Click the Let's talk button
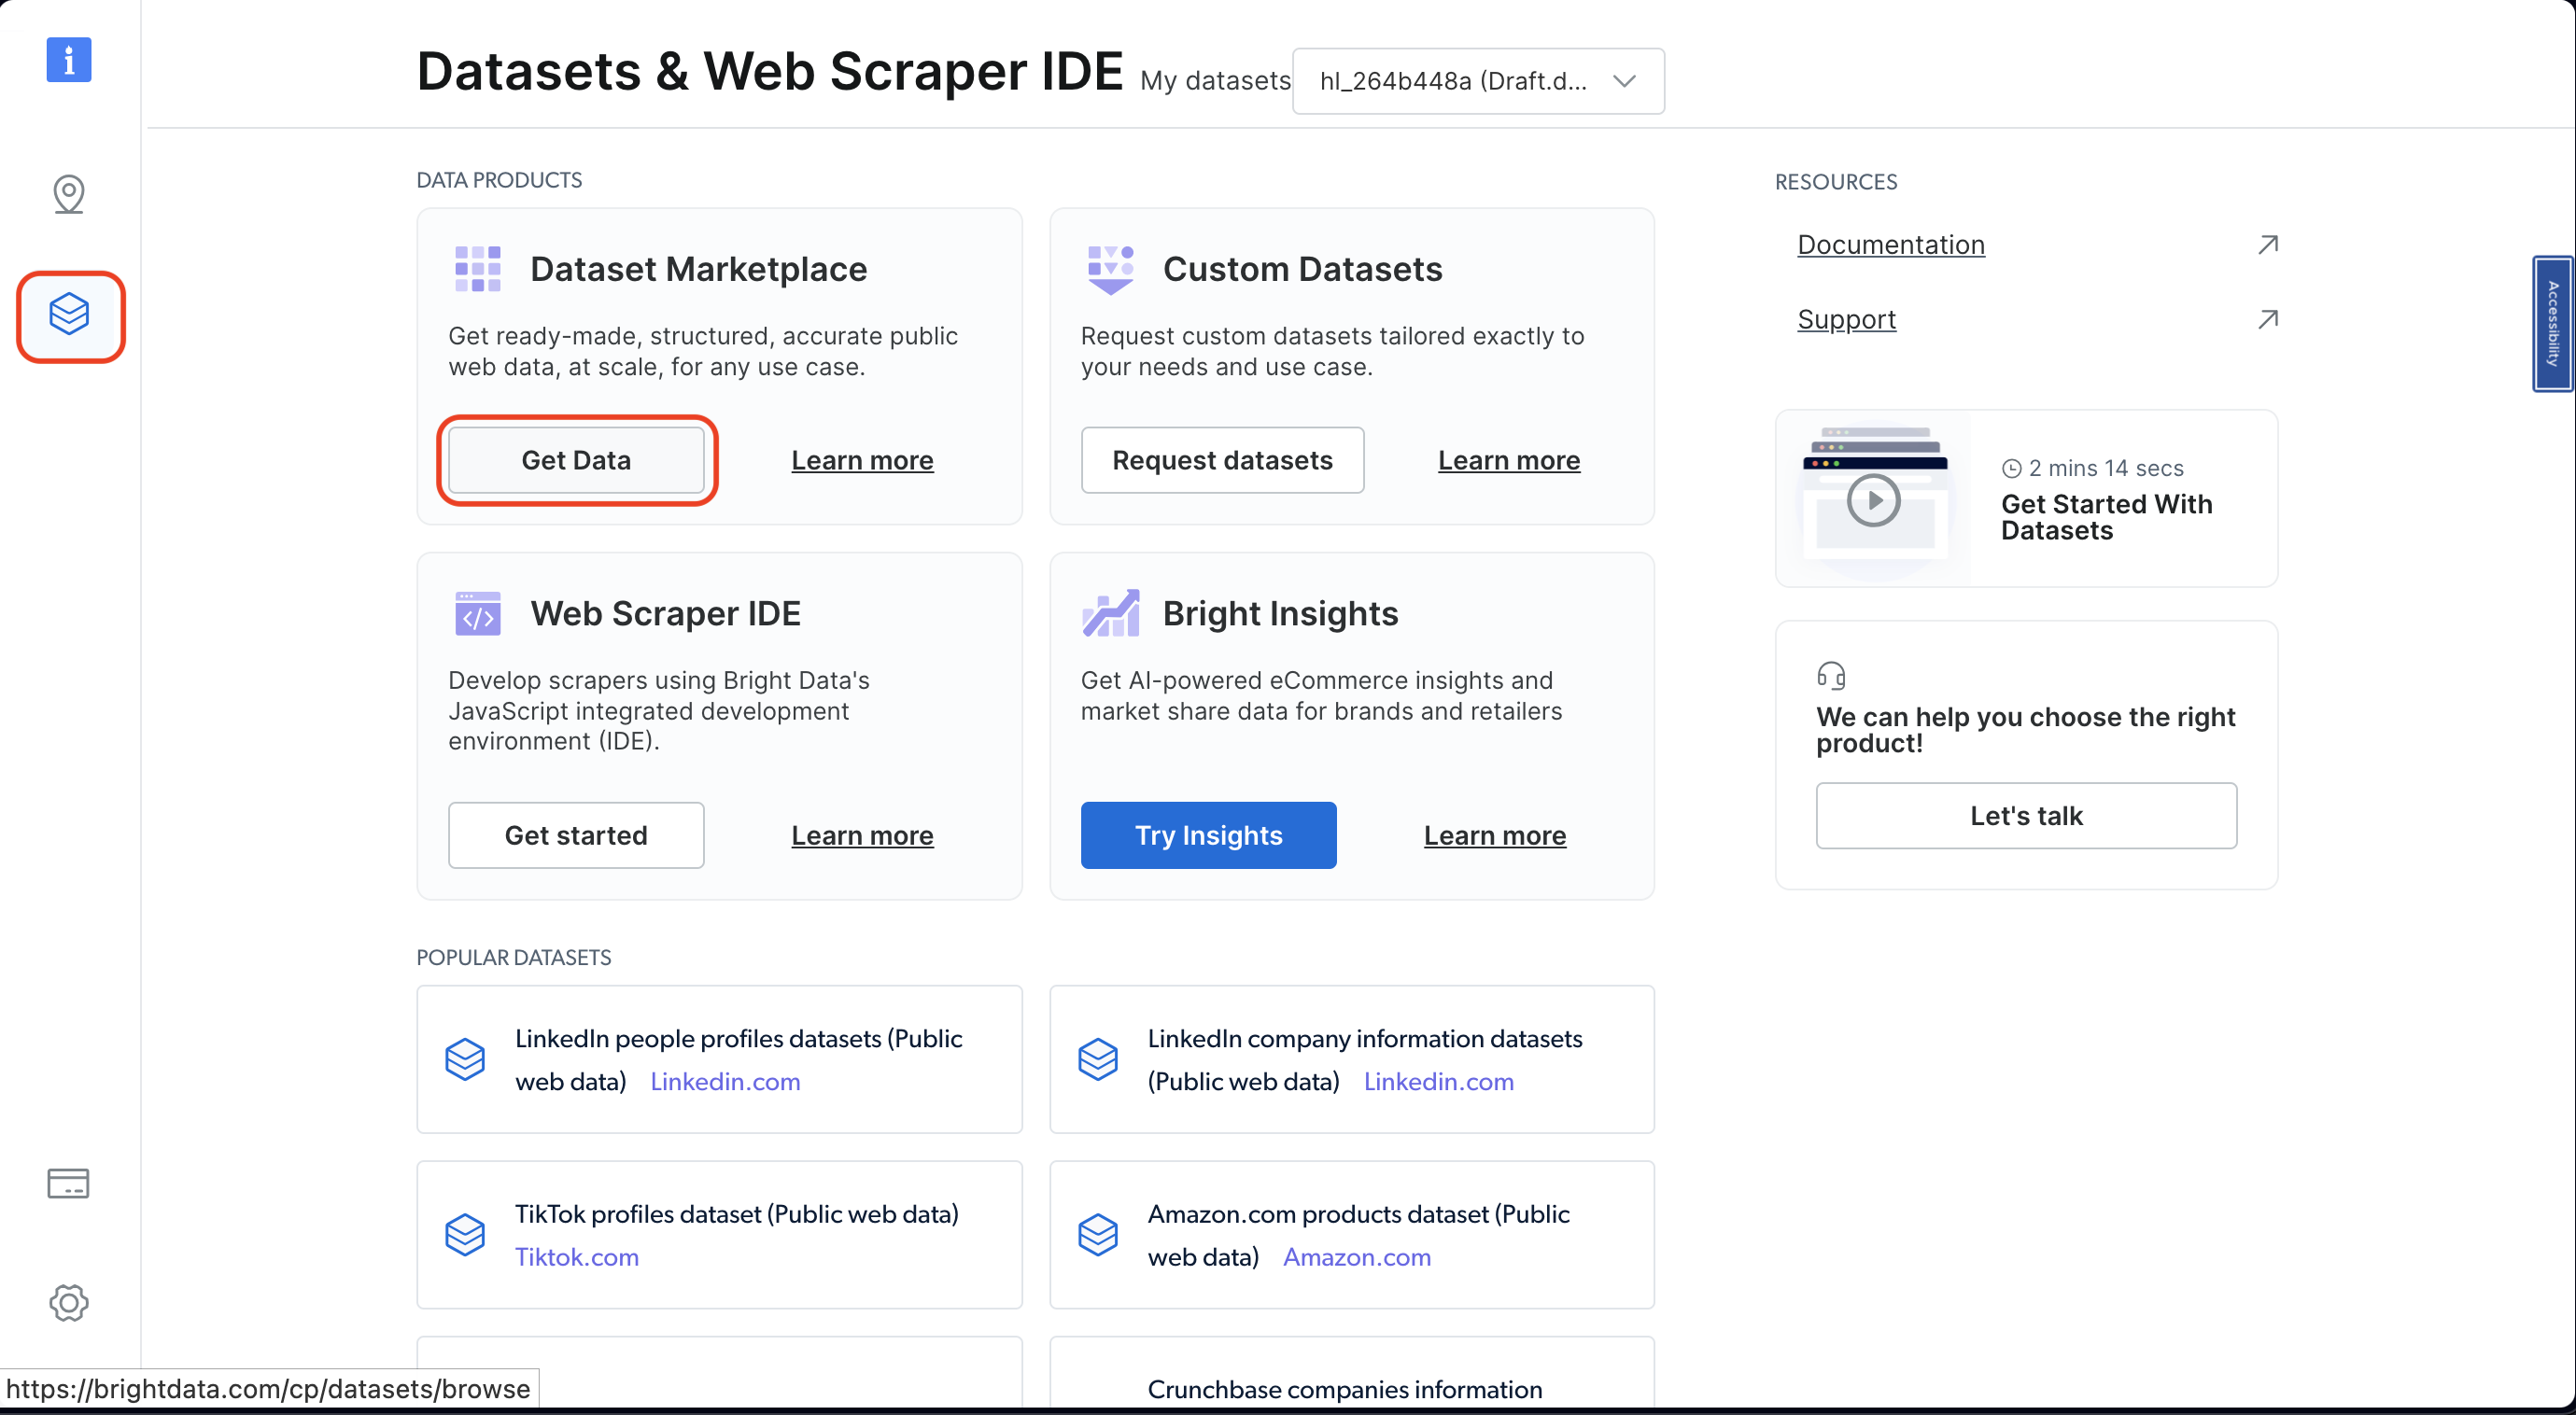 (x=2025, y=816)
